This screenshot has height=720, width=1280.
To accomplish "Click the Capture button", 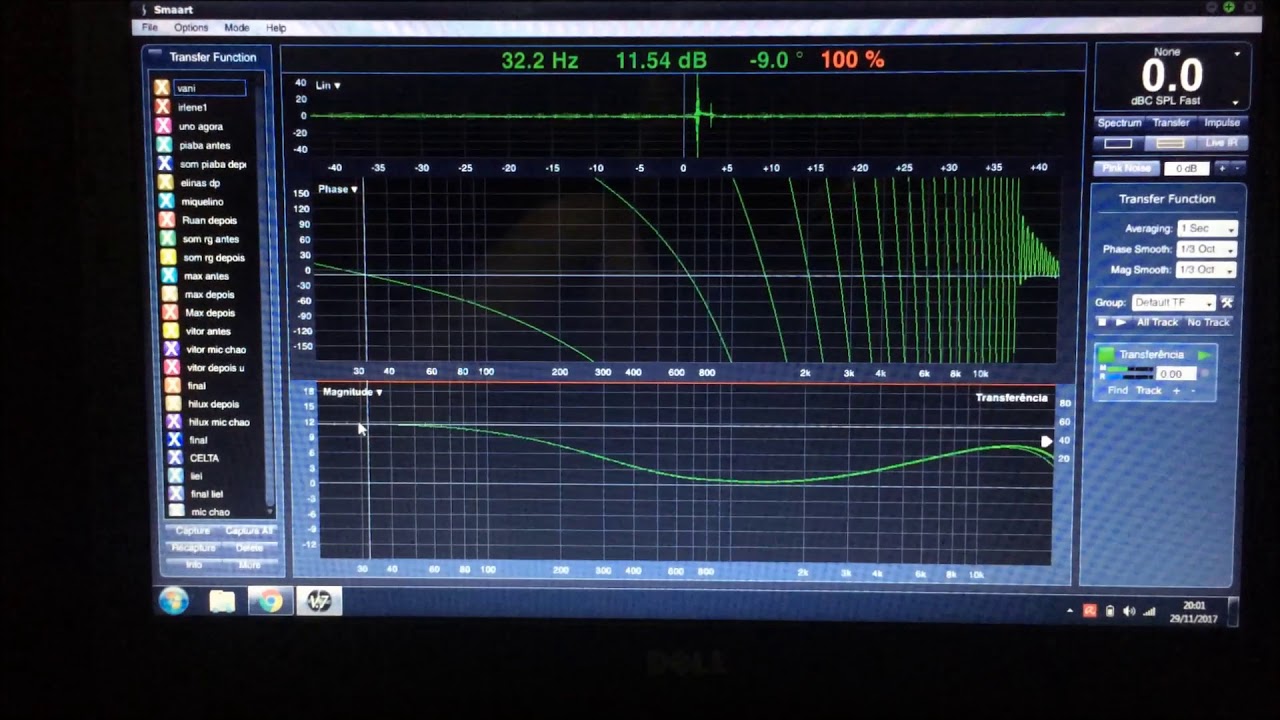I will click(193, 531).
